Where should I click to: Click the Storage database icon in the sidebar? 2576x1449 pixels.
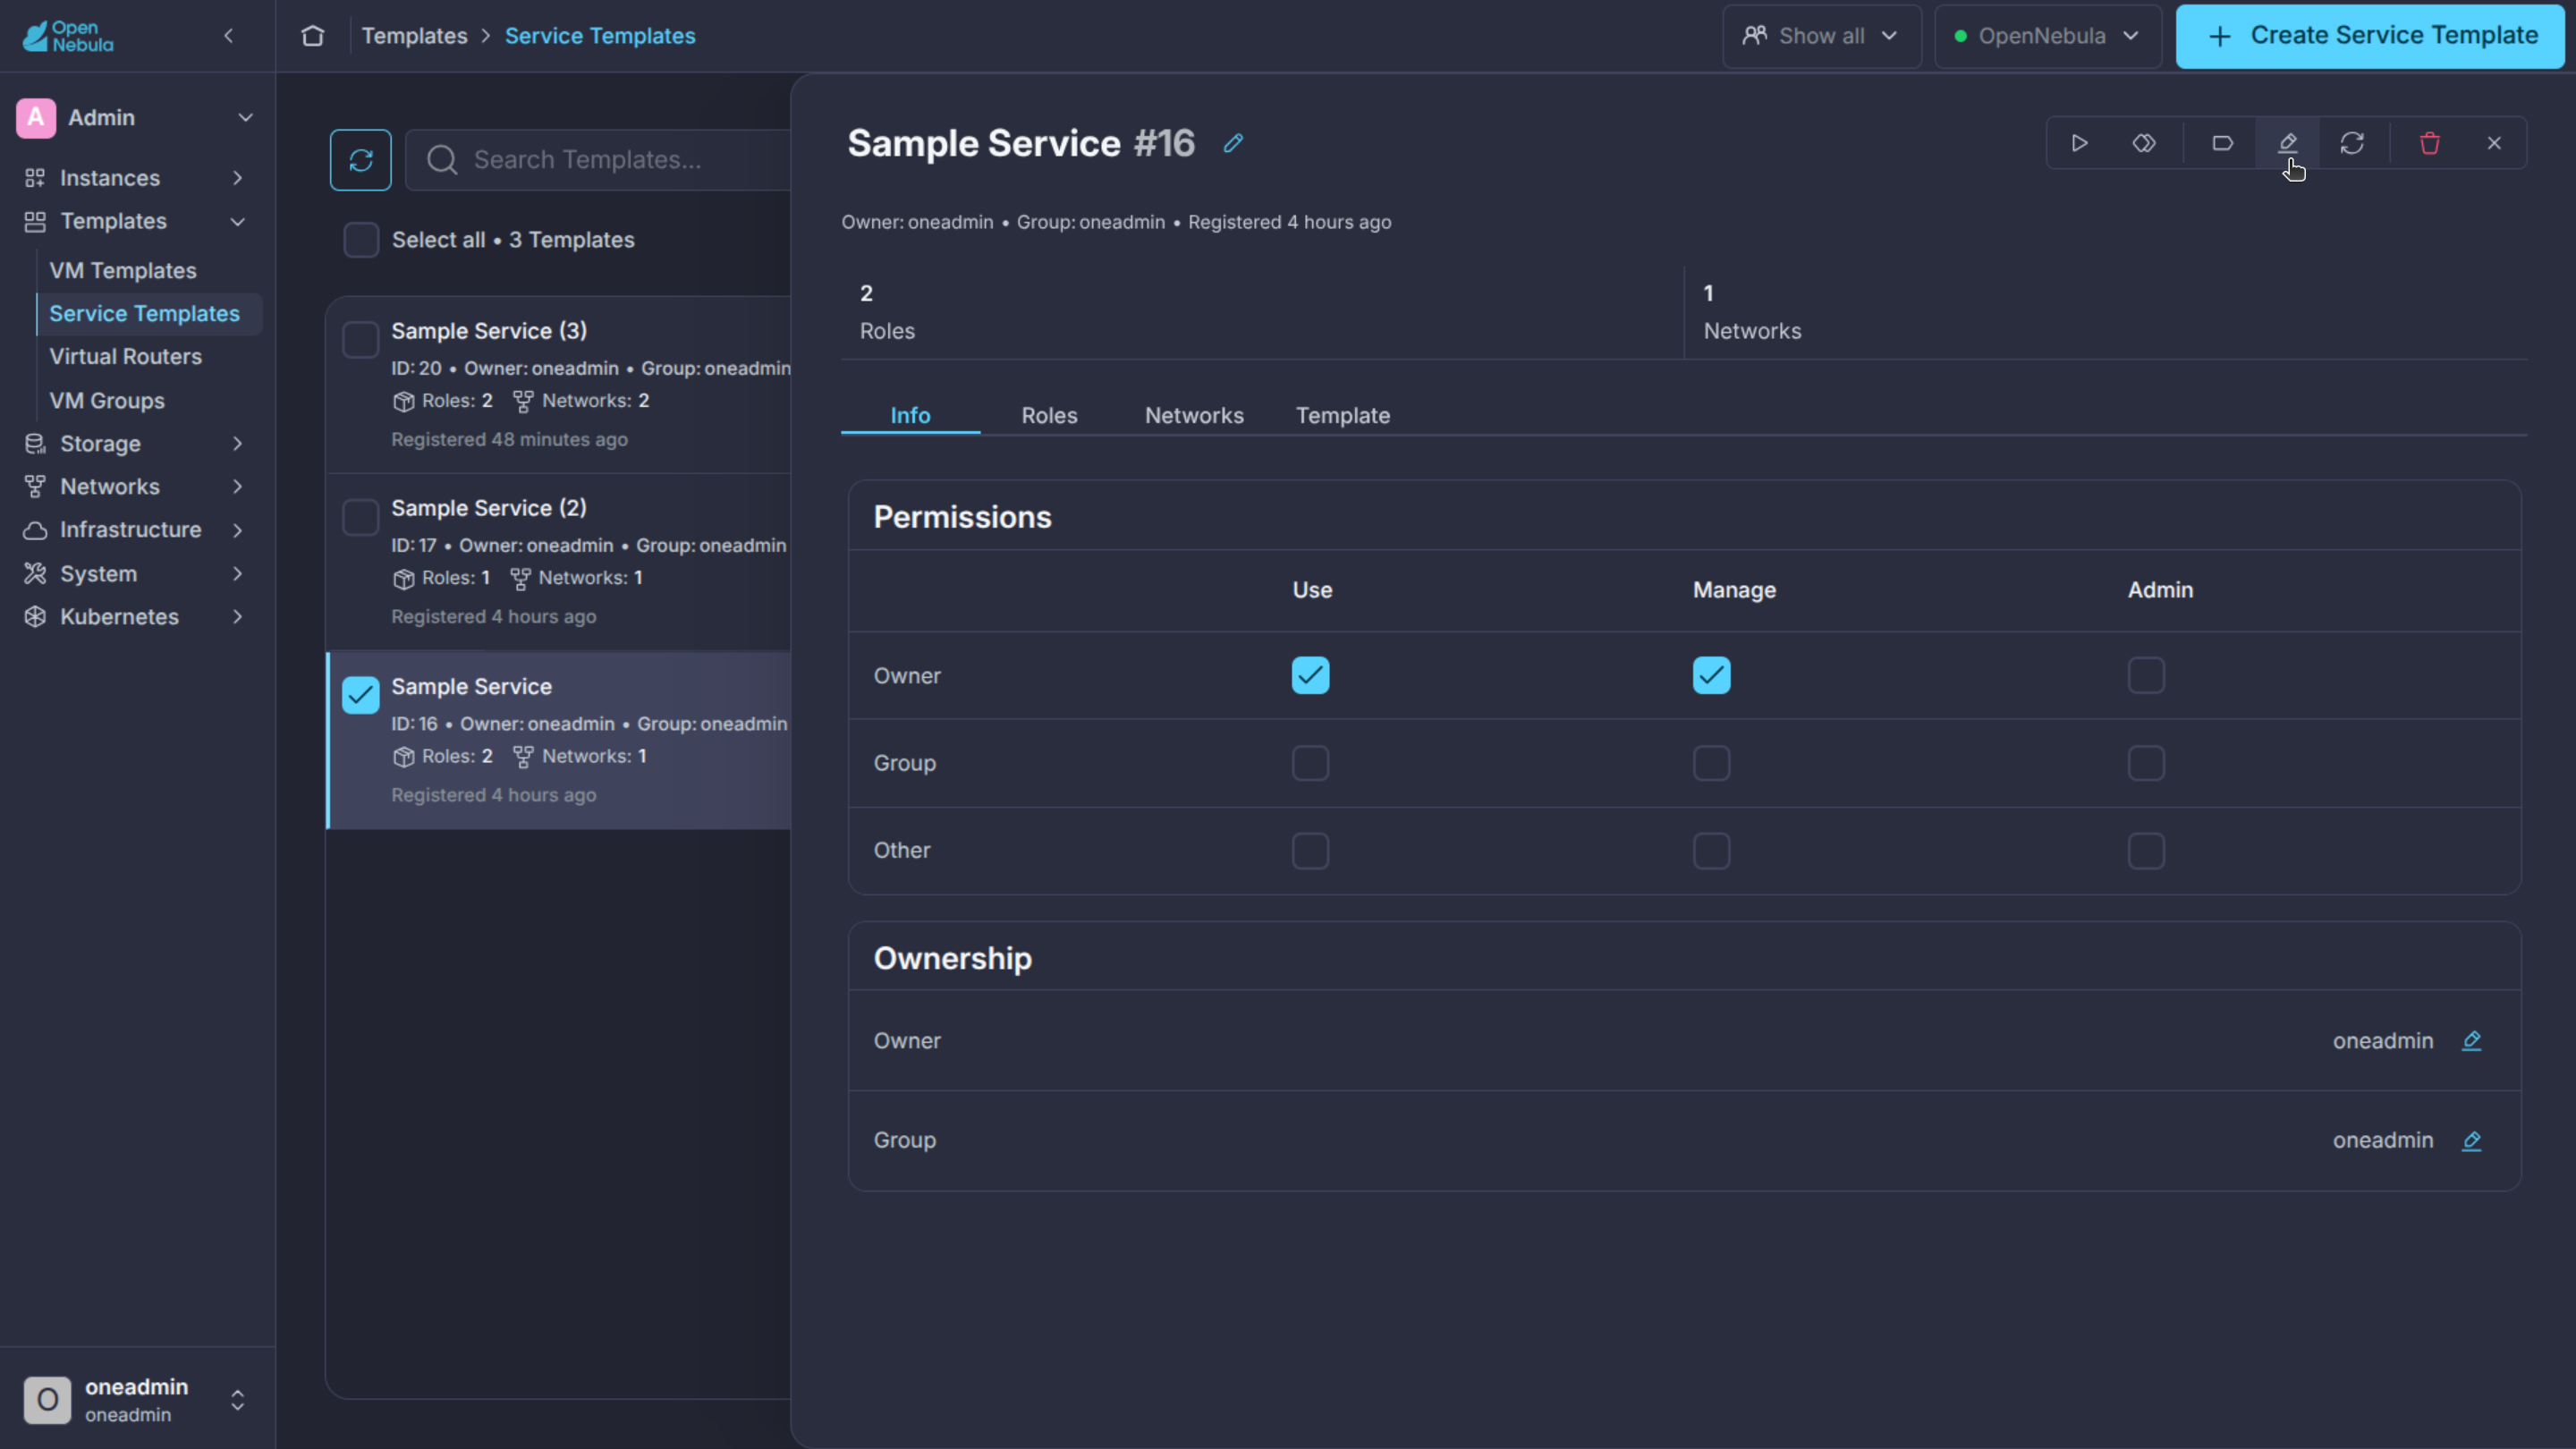coord(35,444)
